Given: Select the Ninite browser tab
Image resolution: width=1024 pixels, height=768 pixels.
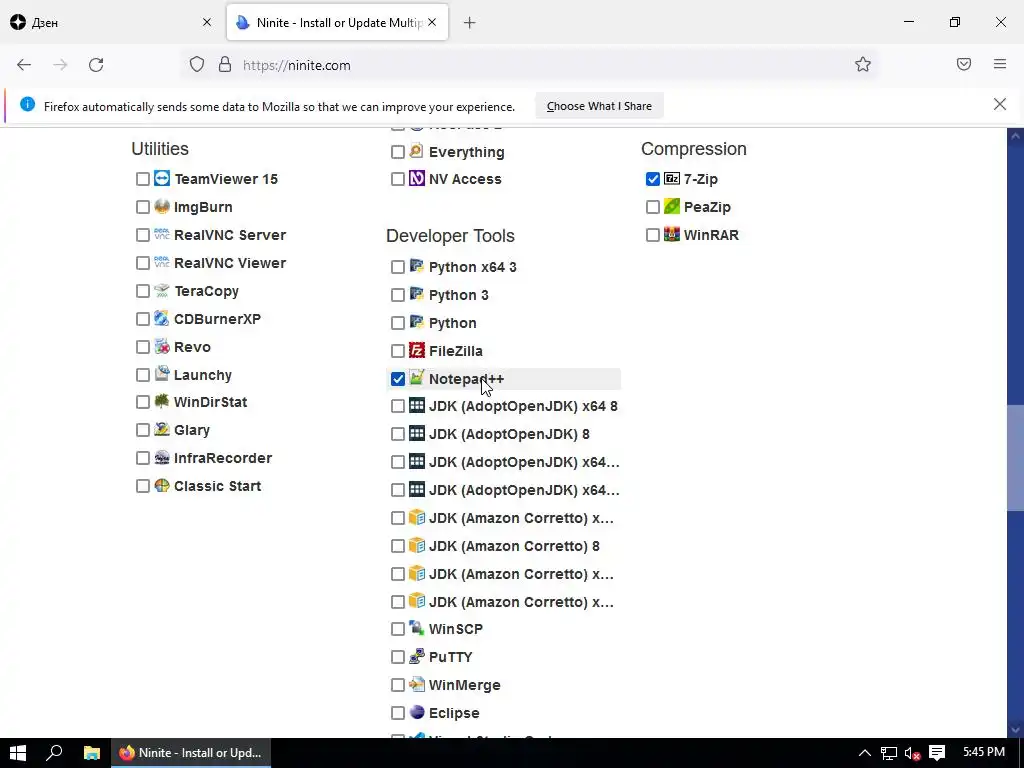Looking at the screenshot, I should tap(338, 22).
